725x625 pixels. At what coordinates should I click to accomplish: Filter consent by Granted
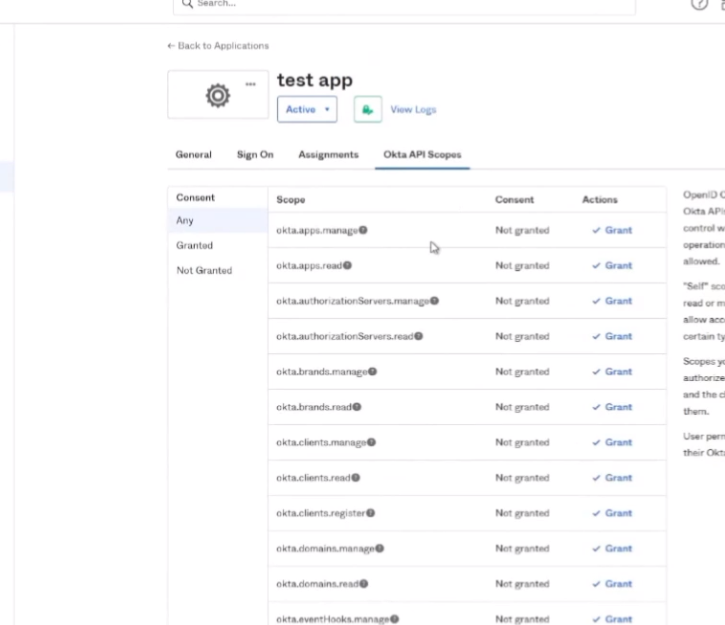click(x=218, y=245)
